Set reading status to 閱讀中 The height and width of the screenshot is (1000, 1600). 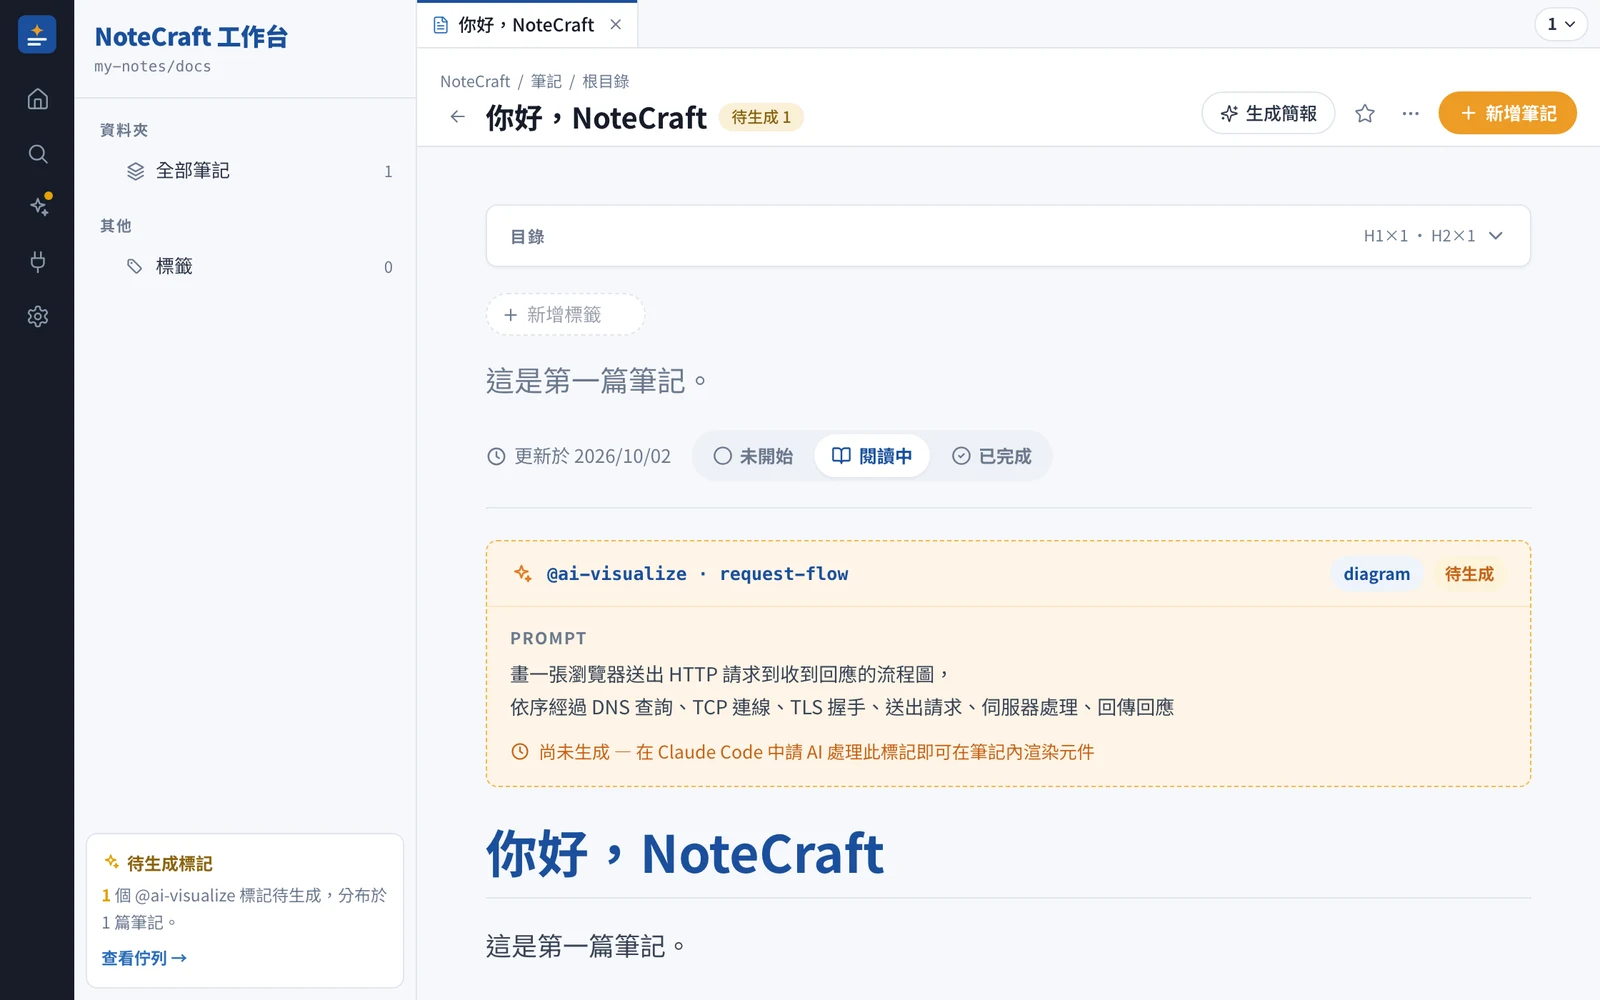click(872, 456)
